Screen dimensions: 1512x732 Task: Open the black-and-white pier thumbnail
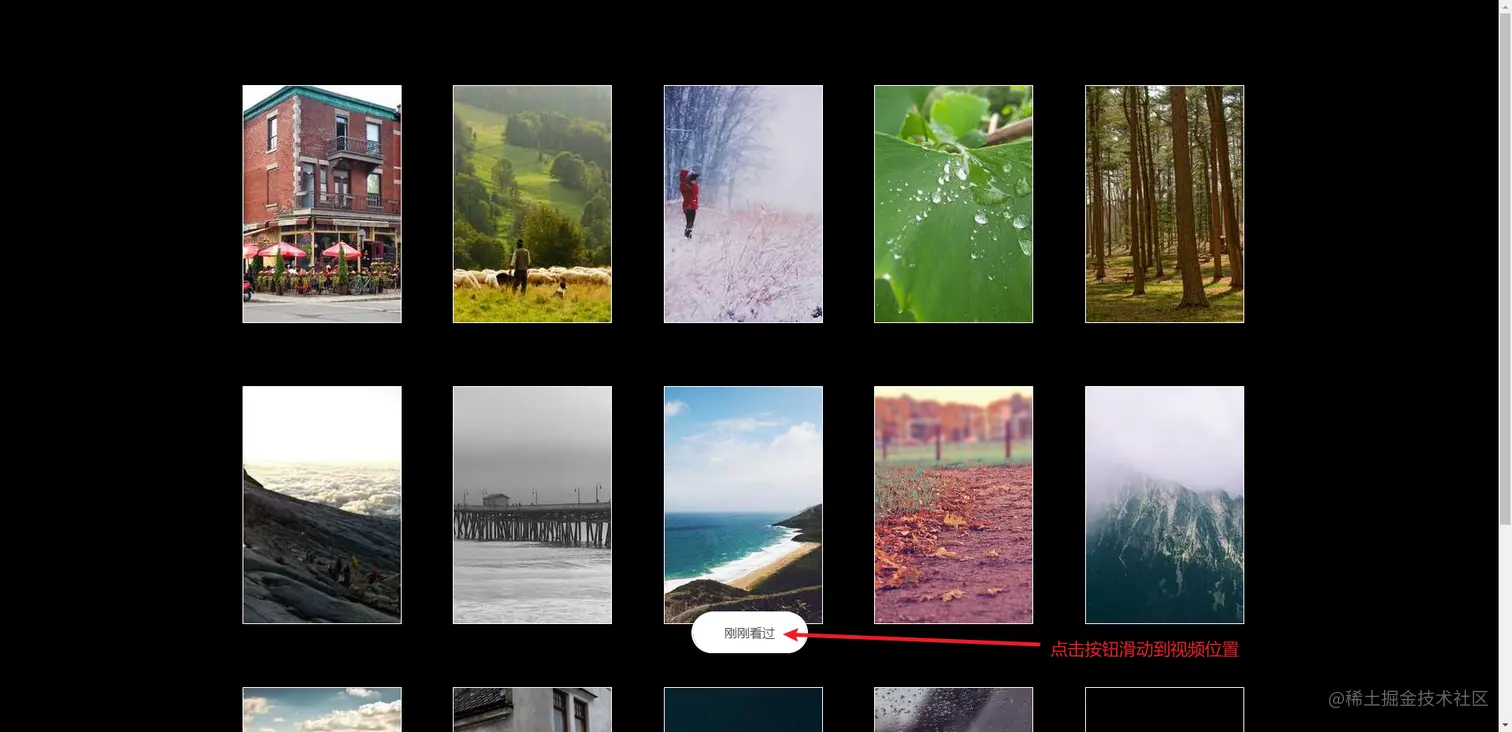pyautogui.click(x=532, y=505)
